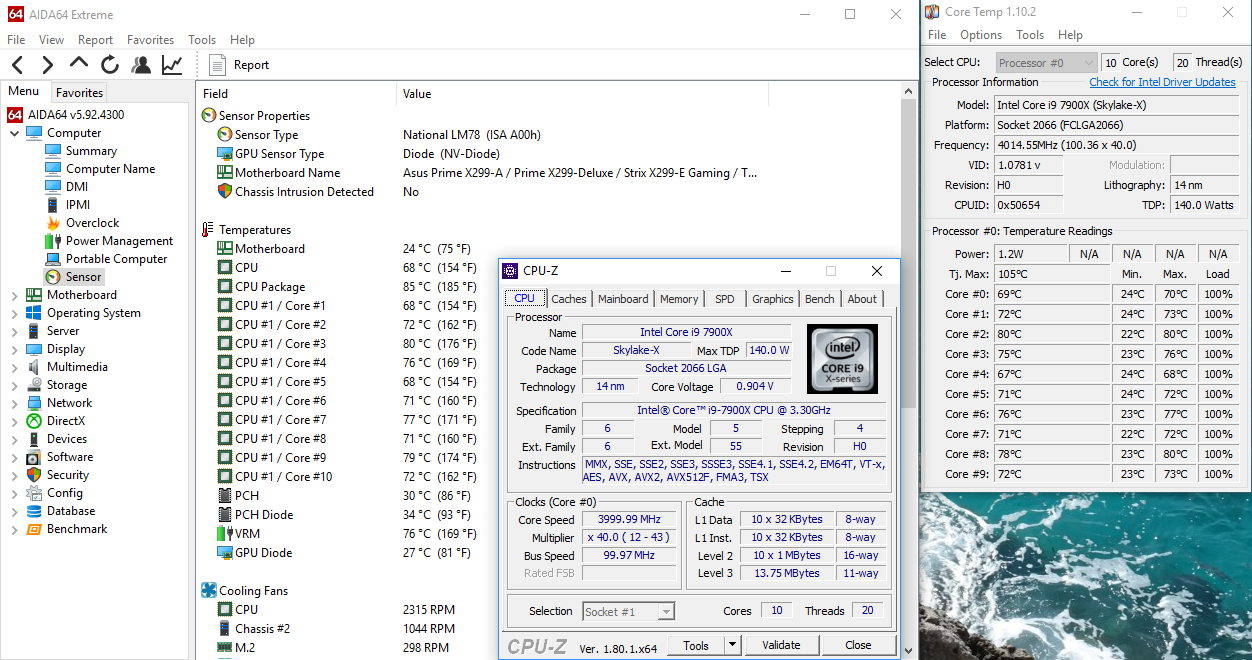
Task: Click the Security shield icon in tree
Action: click(34, 475)
